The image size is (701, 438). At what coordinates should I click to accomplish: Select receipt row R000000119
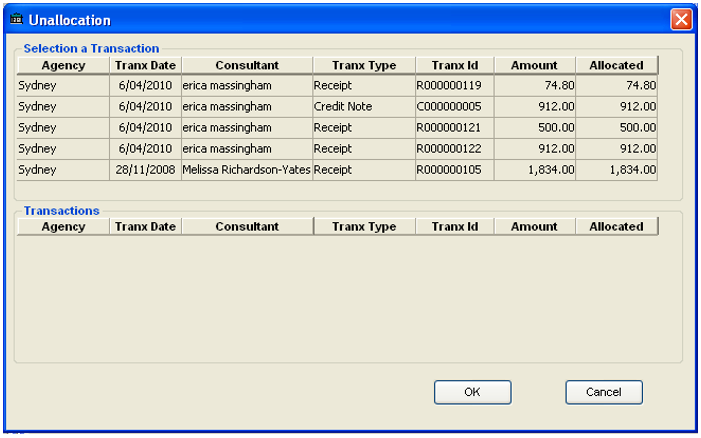337,85
